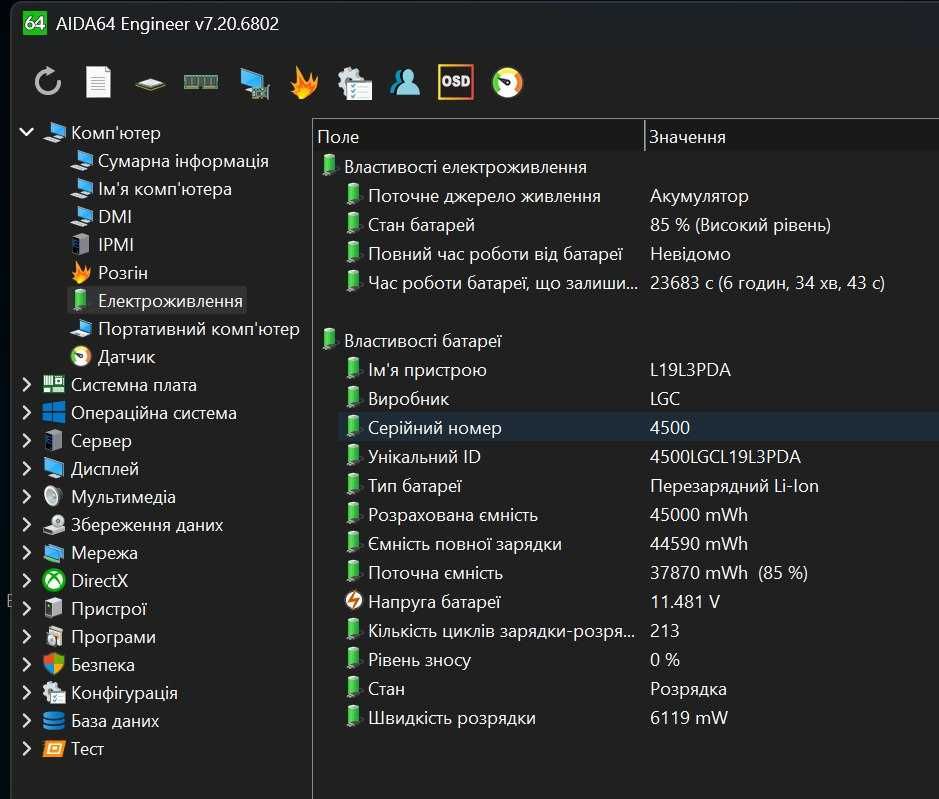Click the Властивості батареї group heading
Image resolution: width=939 pixels, height=799 pixels.
[422, 341]
